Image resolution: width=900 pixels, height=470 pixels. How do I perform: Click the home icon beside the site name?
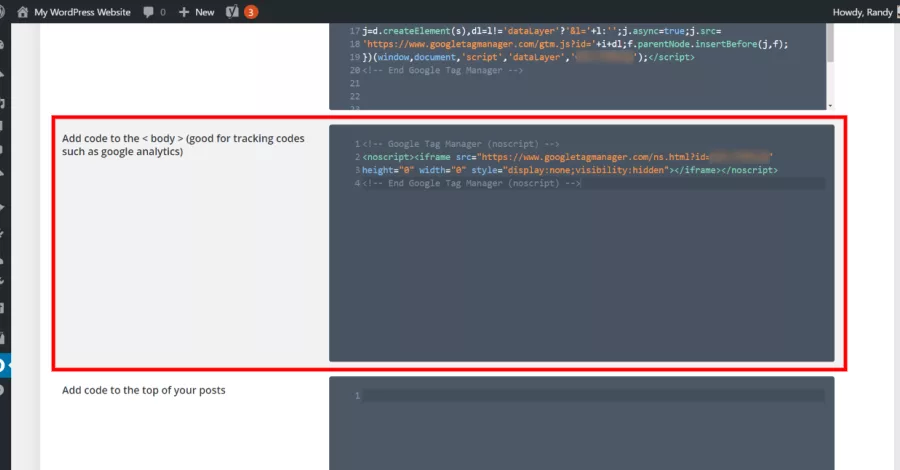coord(22,12)
